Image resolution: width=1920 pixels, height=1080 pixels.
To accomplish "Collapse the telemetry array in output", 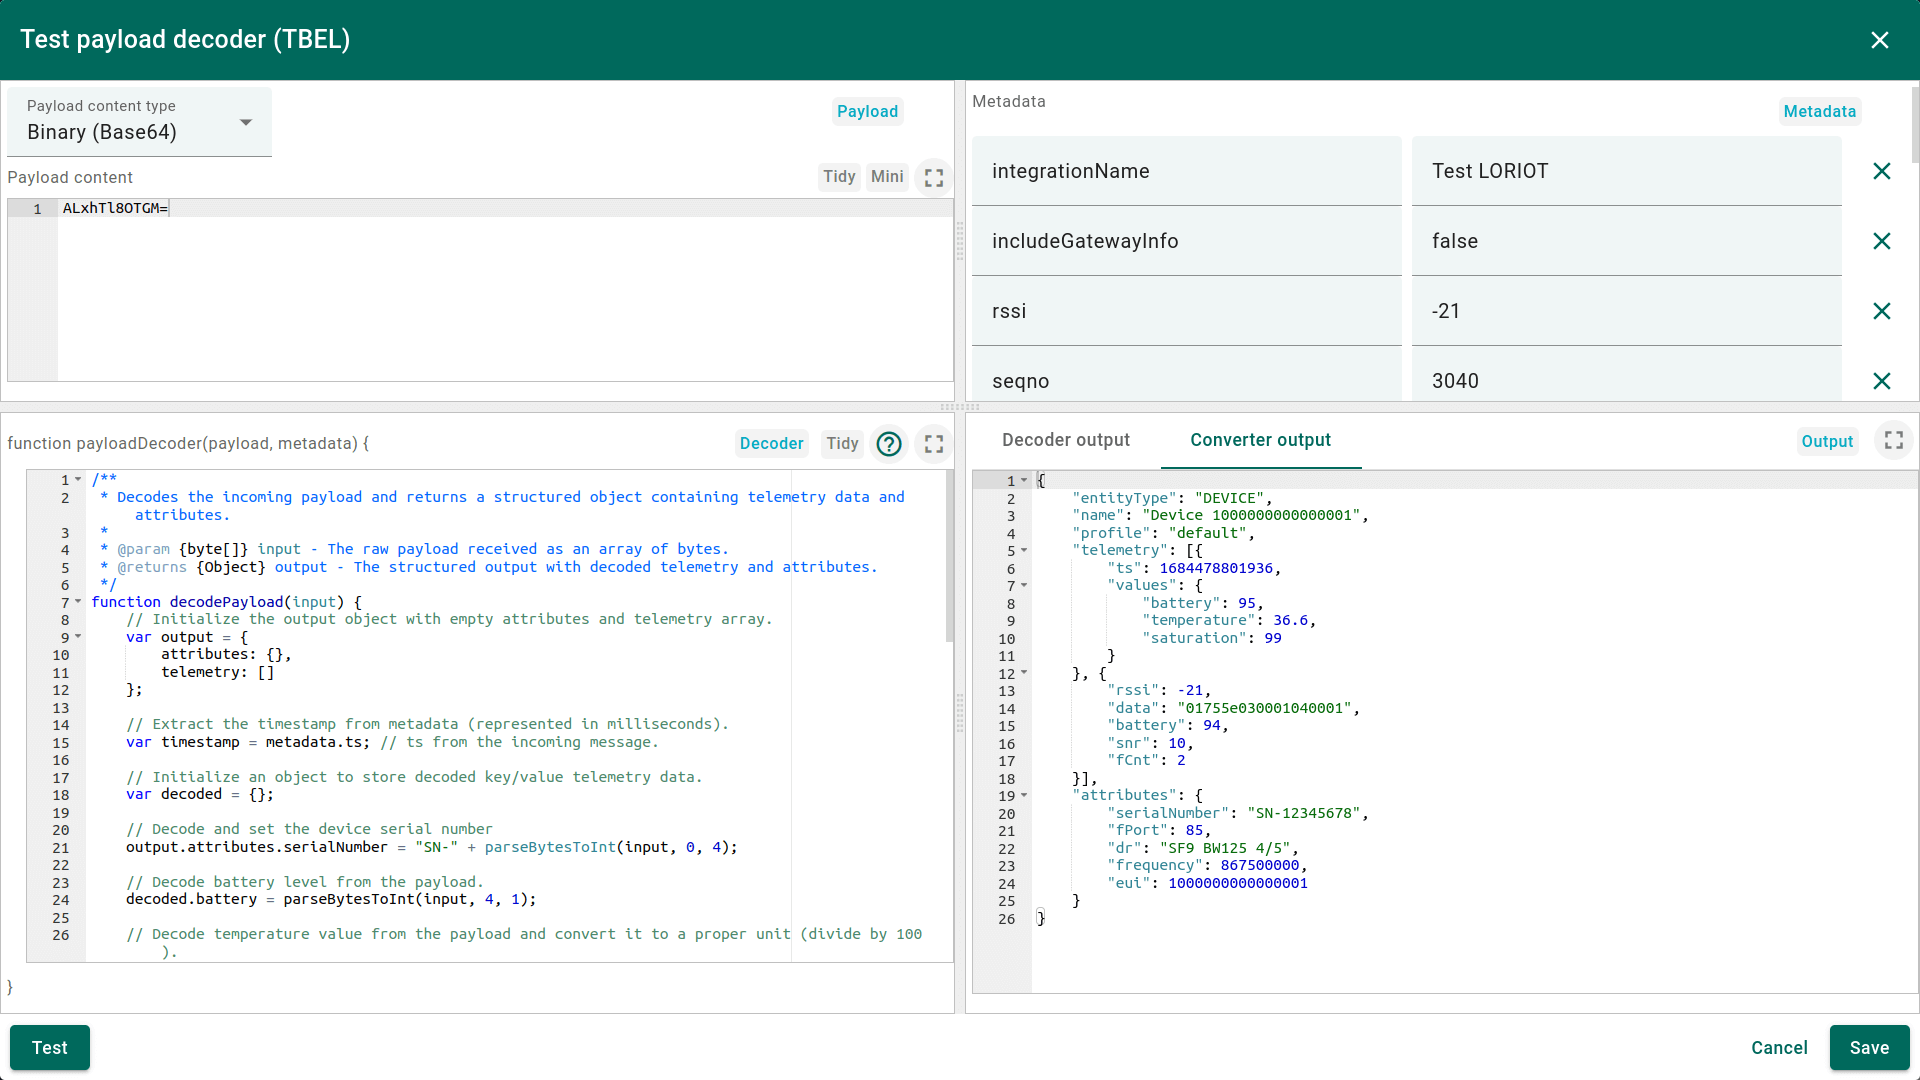I will (1024, 551).
